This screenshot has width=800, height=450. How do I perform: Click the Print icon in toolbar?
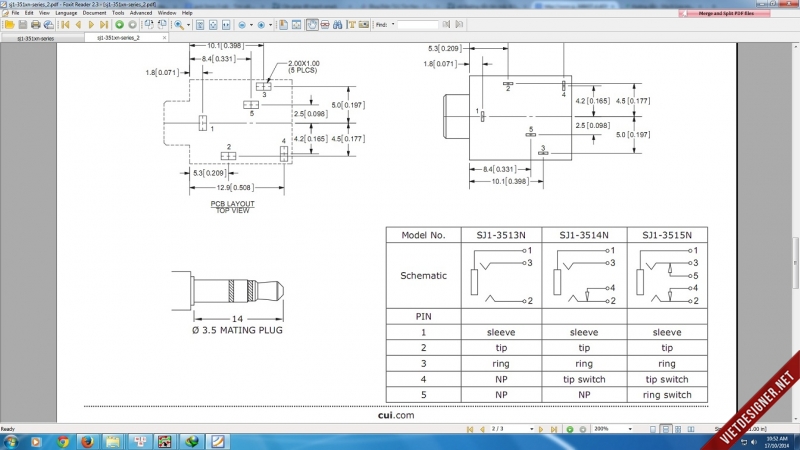(35, 23)
